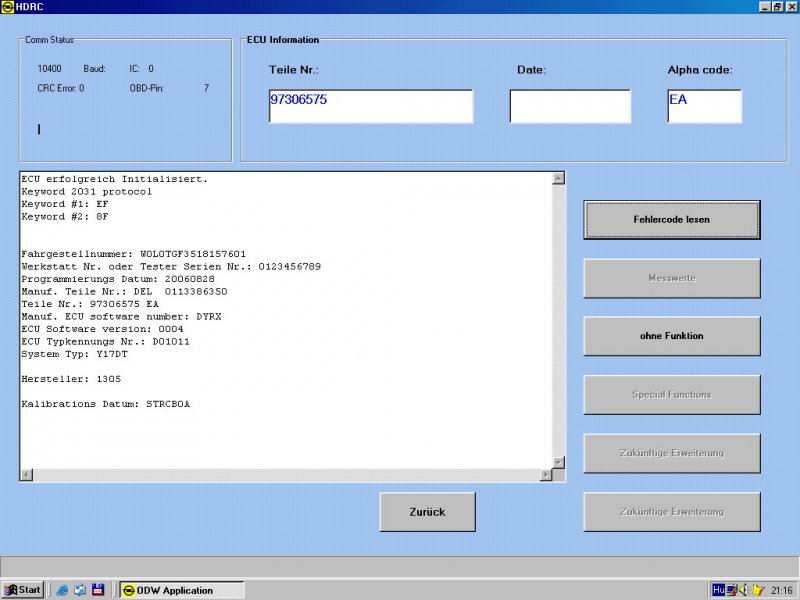
Task: Click the floppy disk quick launch icon
Action: tap(98, 590)
